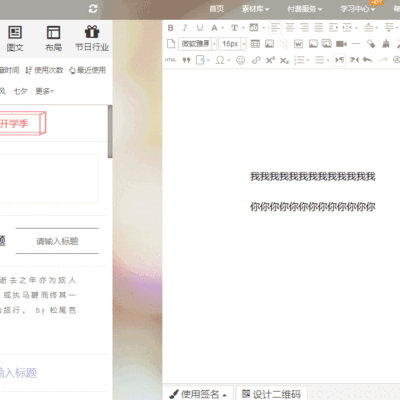
Task: Toggle italic formatting
Action: (x=185, y=28)
